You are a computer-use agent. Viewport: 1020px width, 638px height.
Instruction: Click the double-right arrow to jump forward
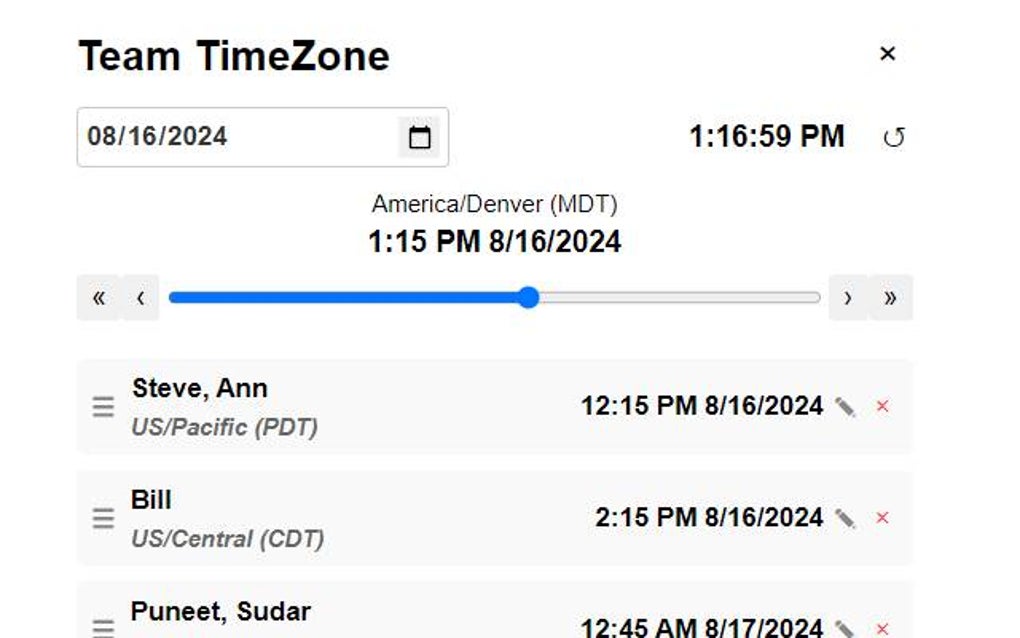click(891, 297)
